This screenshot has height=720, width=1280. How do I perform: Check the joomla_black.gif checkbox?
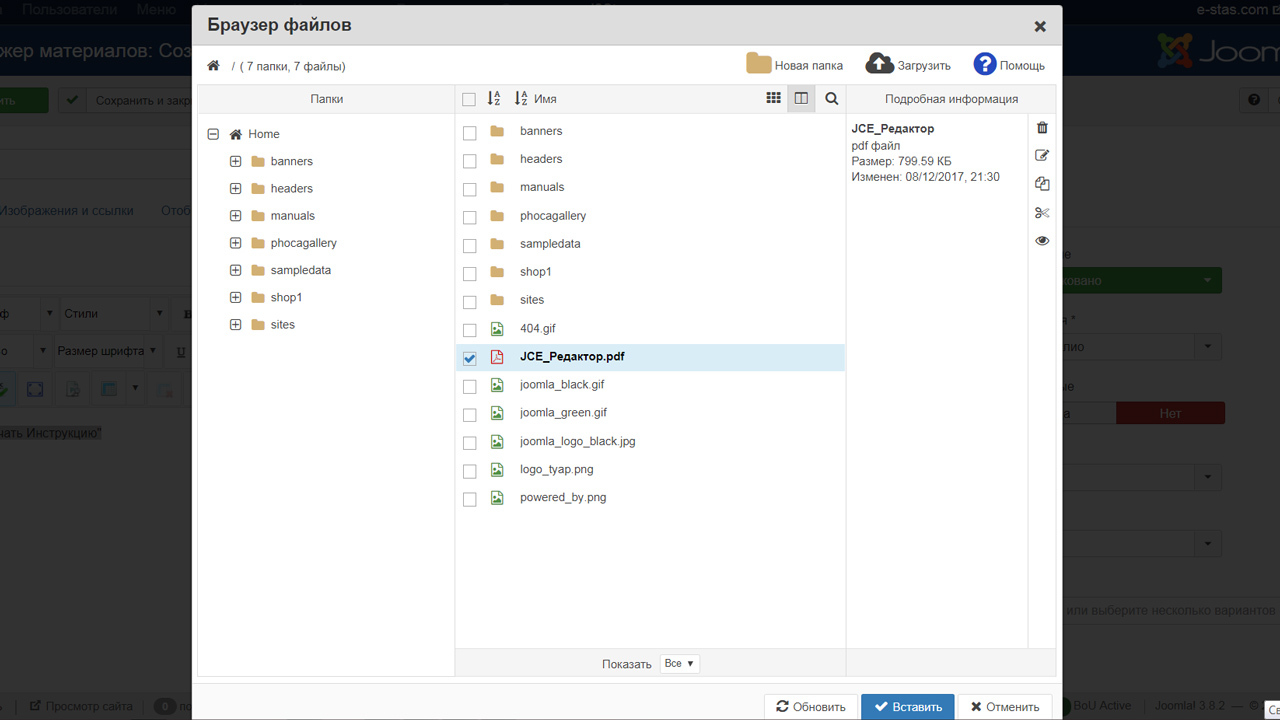(469, 386)
